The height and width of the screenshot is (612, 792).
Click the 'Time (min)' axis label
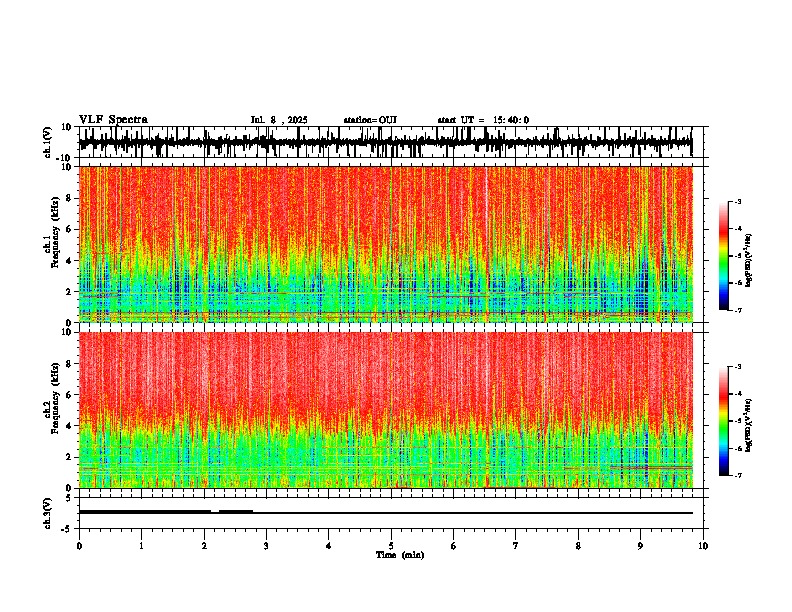[400, 555]
